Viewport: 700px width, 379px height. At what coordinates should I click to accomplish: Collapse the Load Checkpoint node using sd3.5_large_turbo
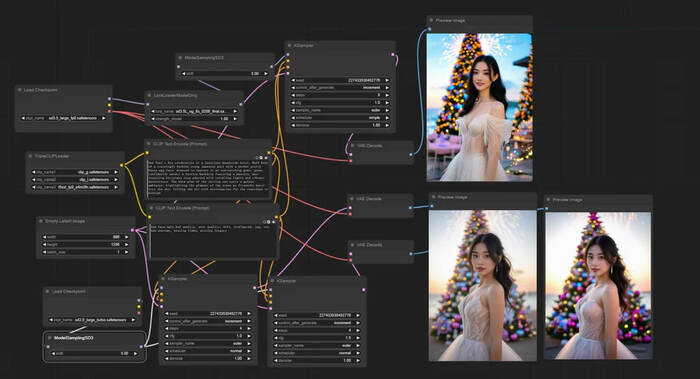click(x=47, y=292)
